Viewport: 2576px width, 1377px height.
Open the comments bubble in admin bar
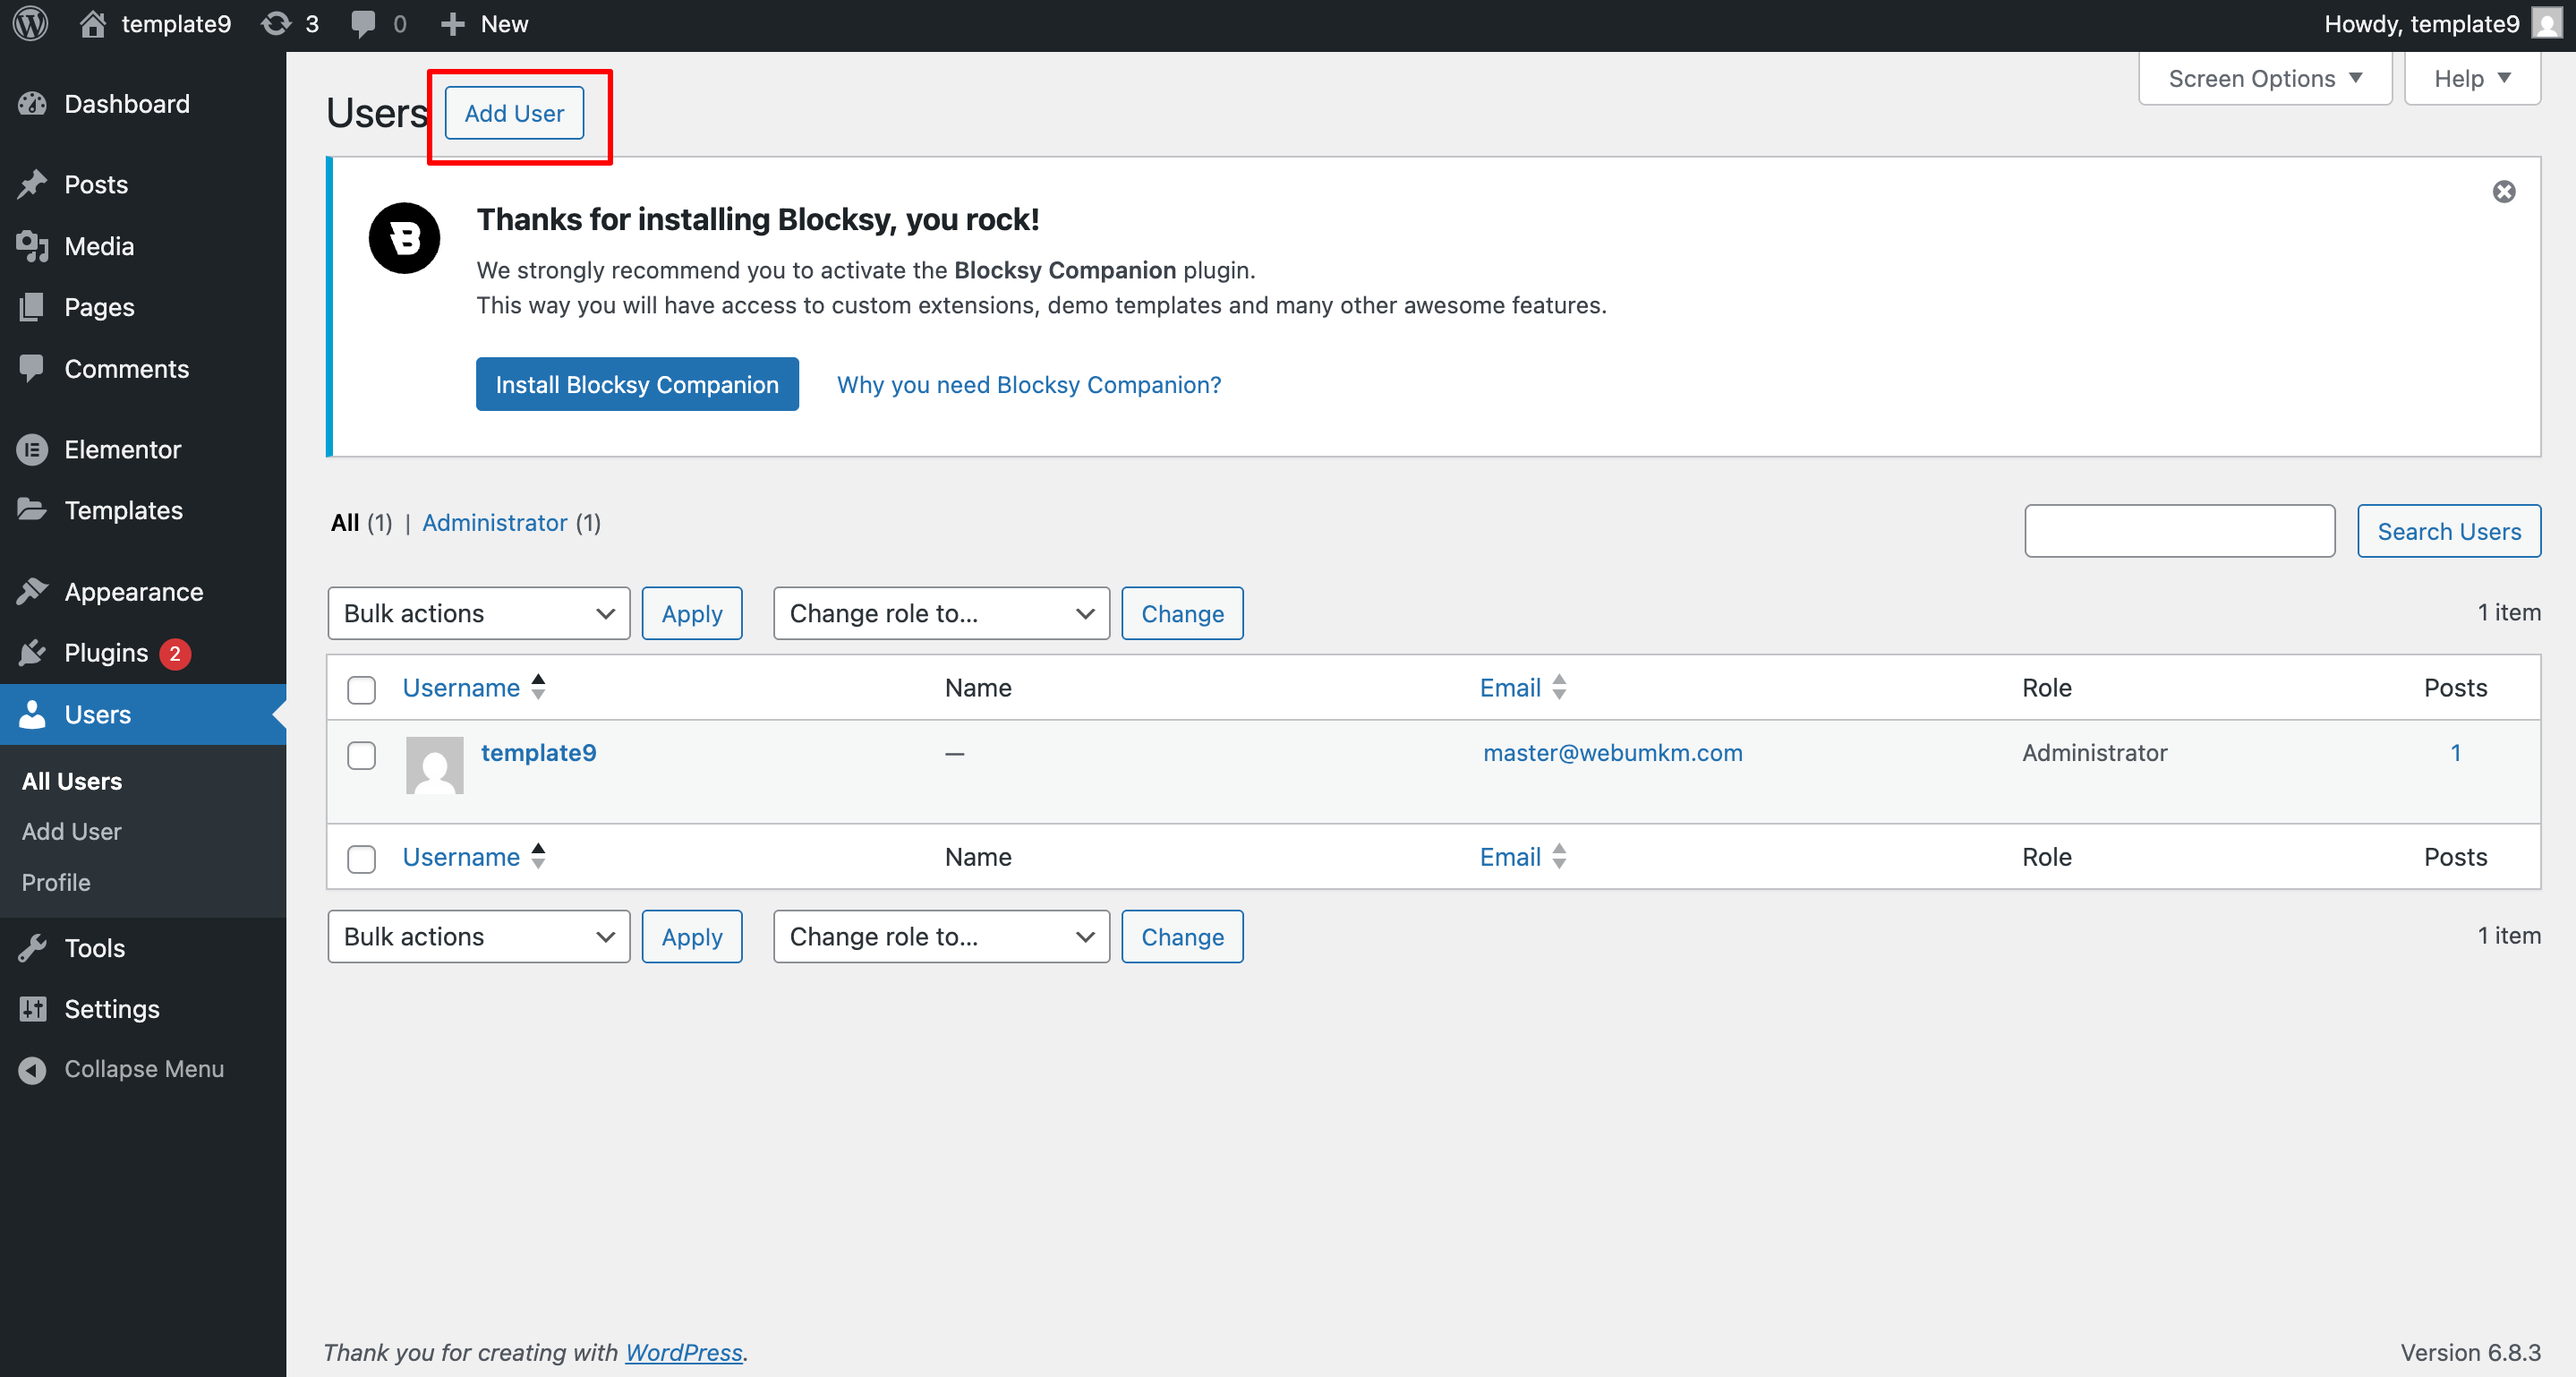coord(363,23)
